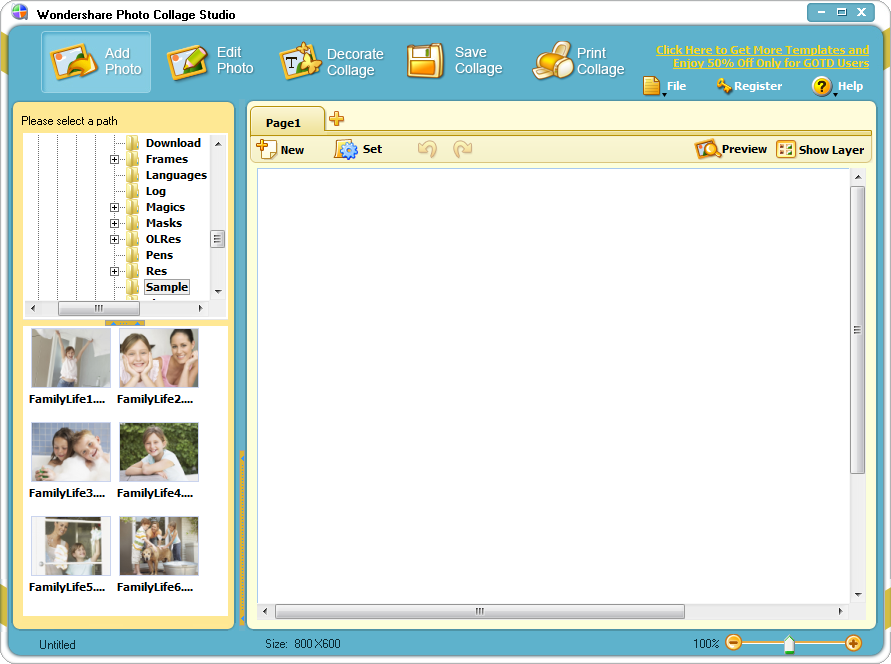Expand the Magics folder
This screenshot has height=664, width=891.
pos(114,207)
